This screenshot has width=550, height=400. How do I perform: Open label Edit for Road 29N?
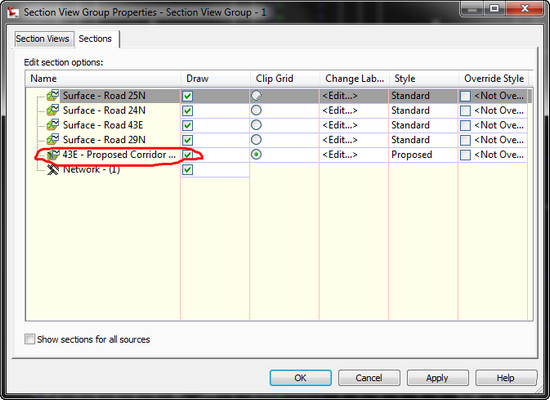[x=340, y=140]
